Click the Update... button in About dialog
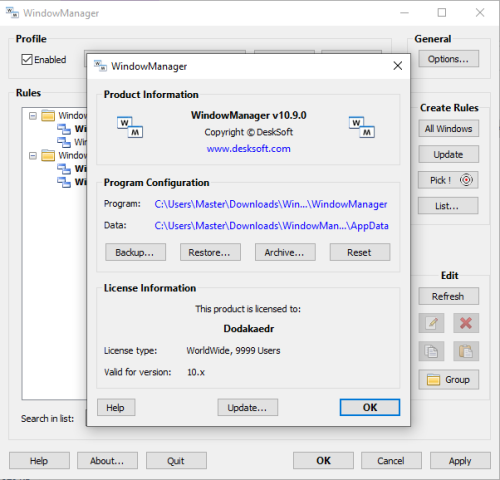The image size is (500, 480). [248, 407]
